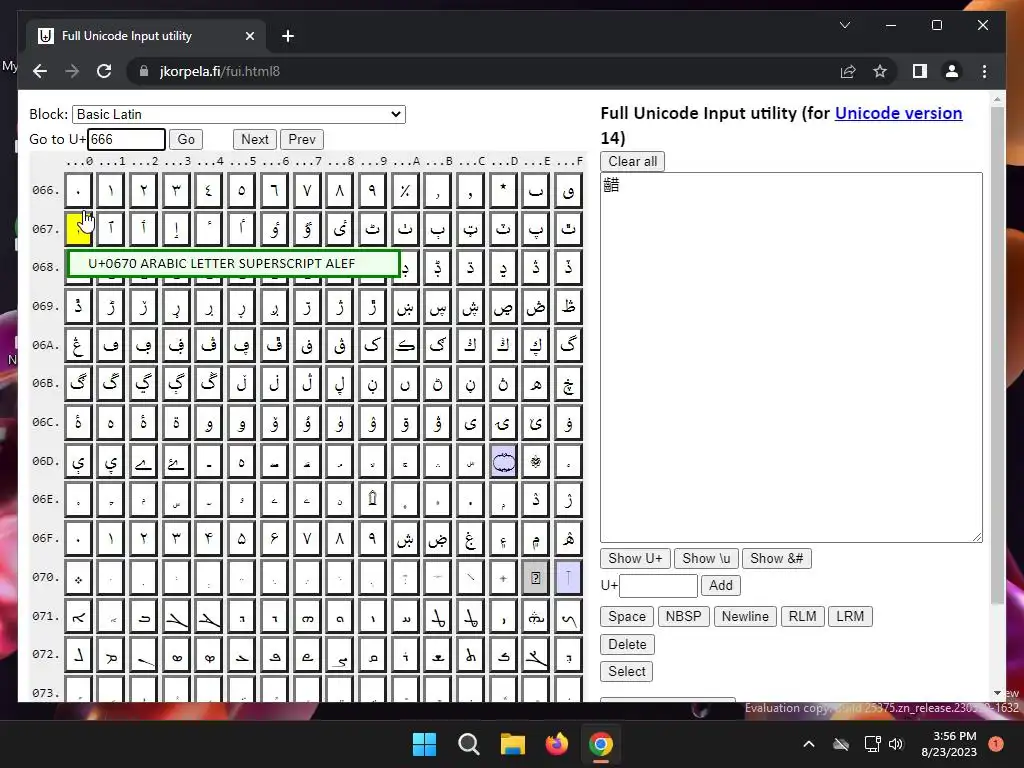Click the NBSP button
The height and width of the screenshot is (768, 1024).
[x=683, y=616]
